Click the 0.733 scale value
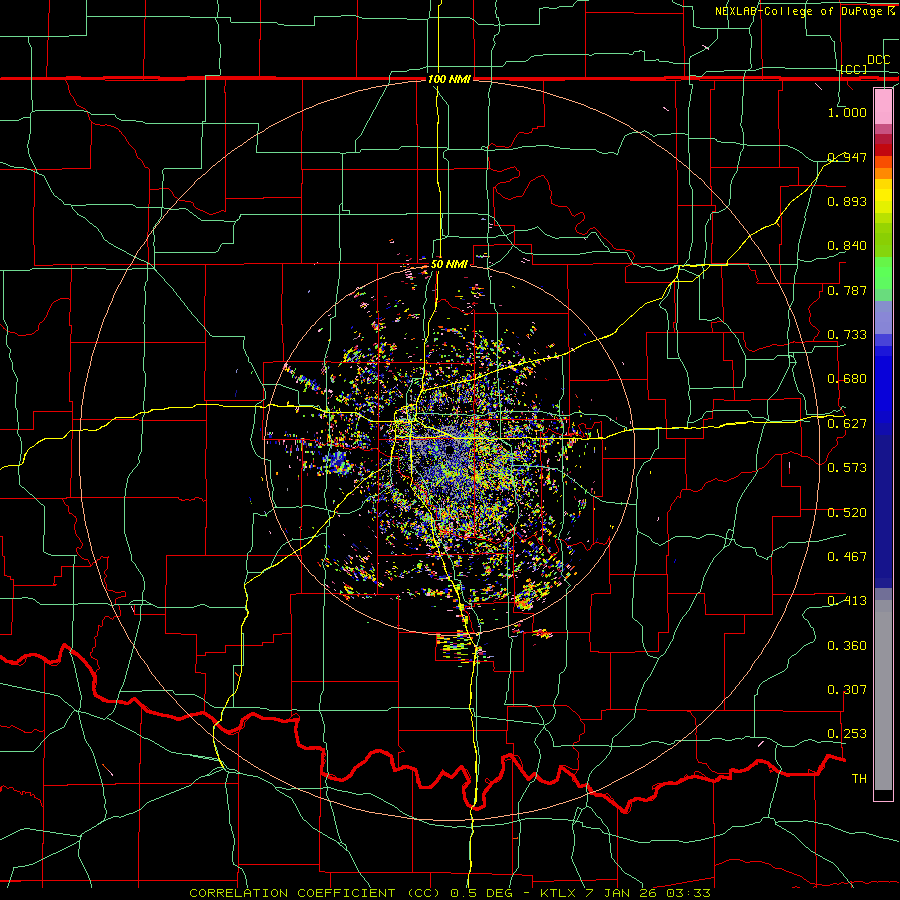 click(847, 335)
